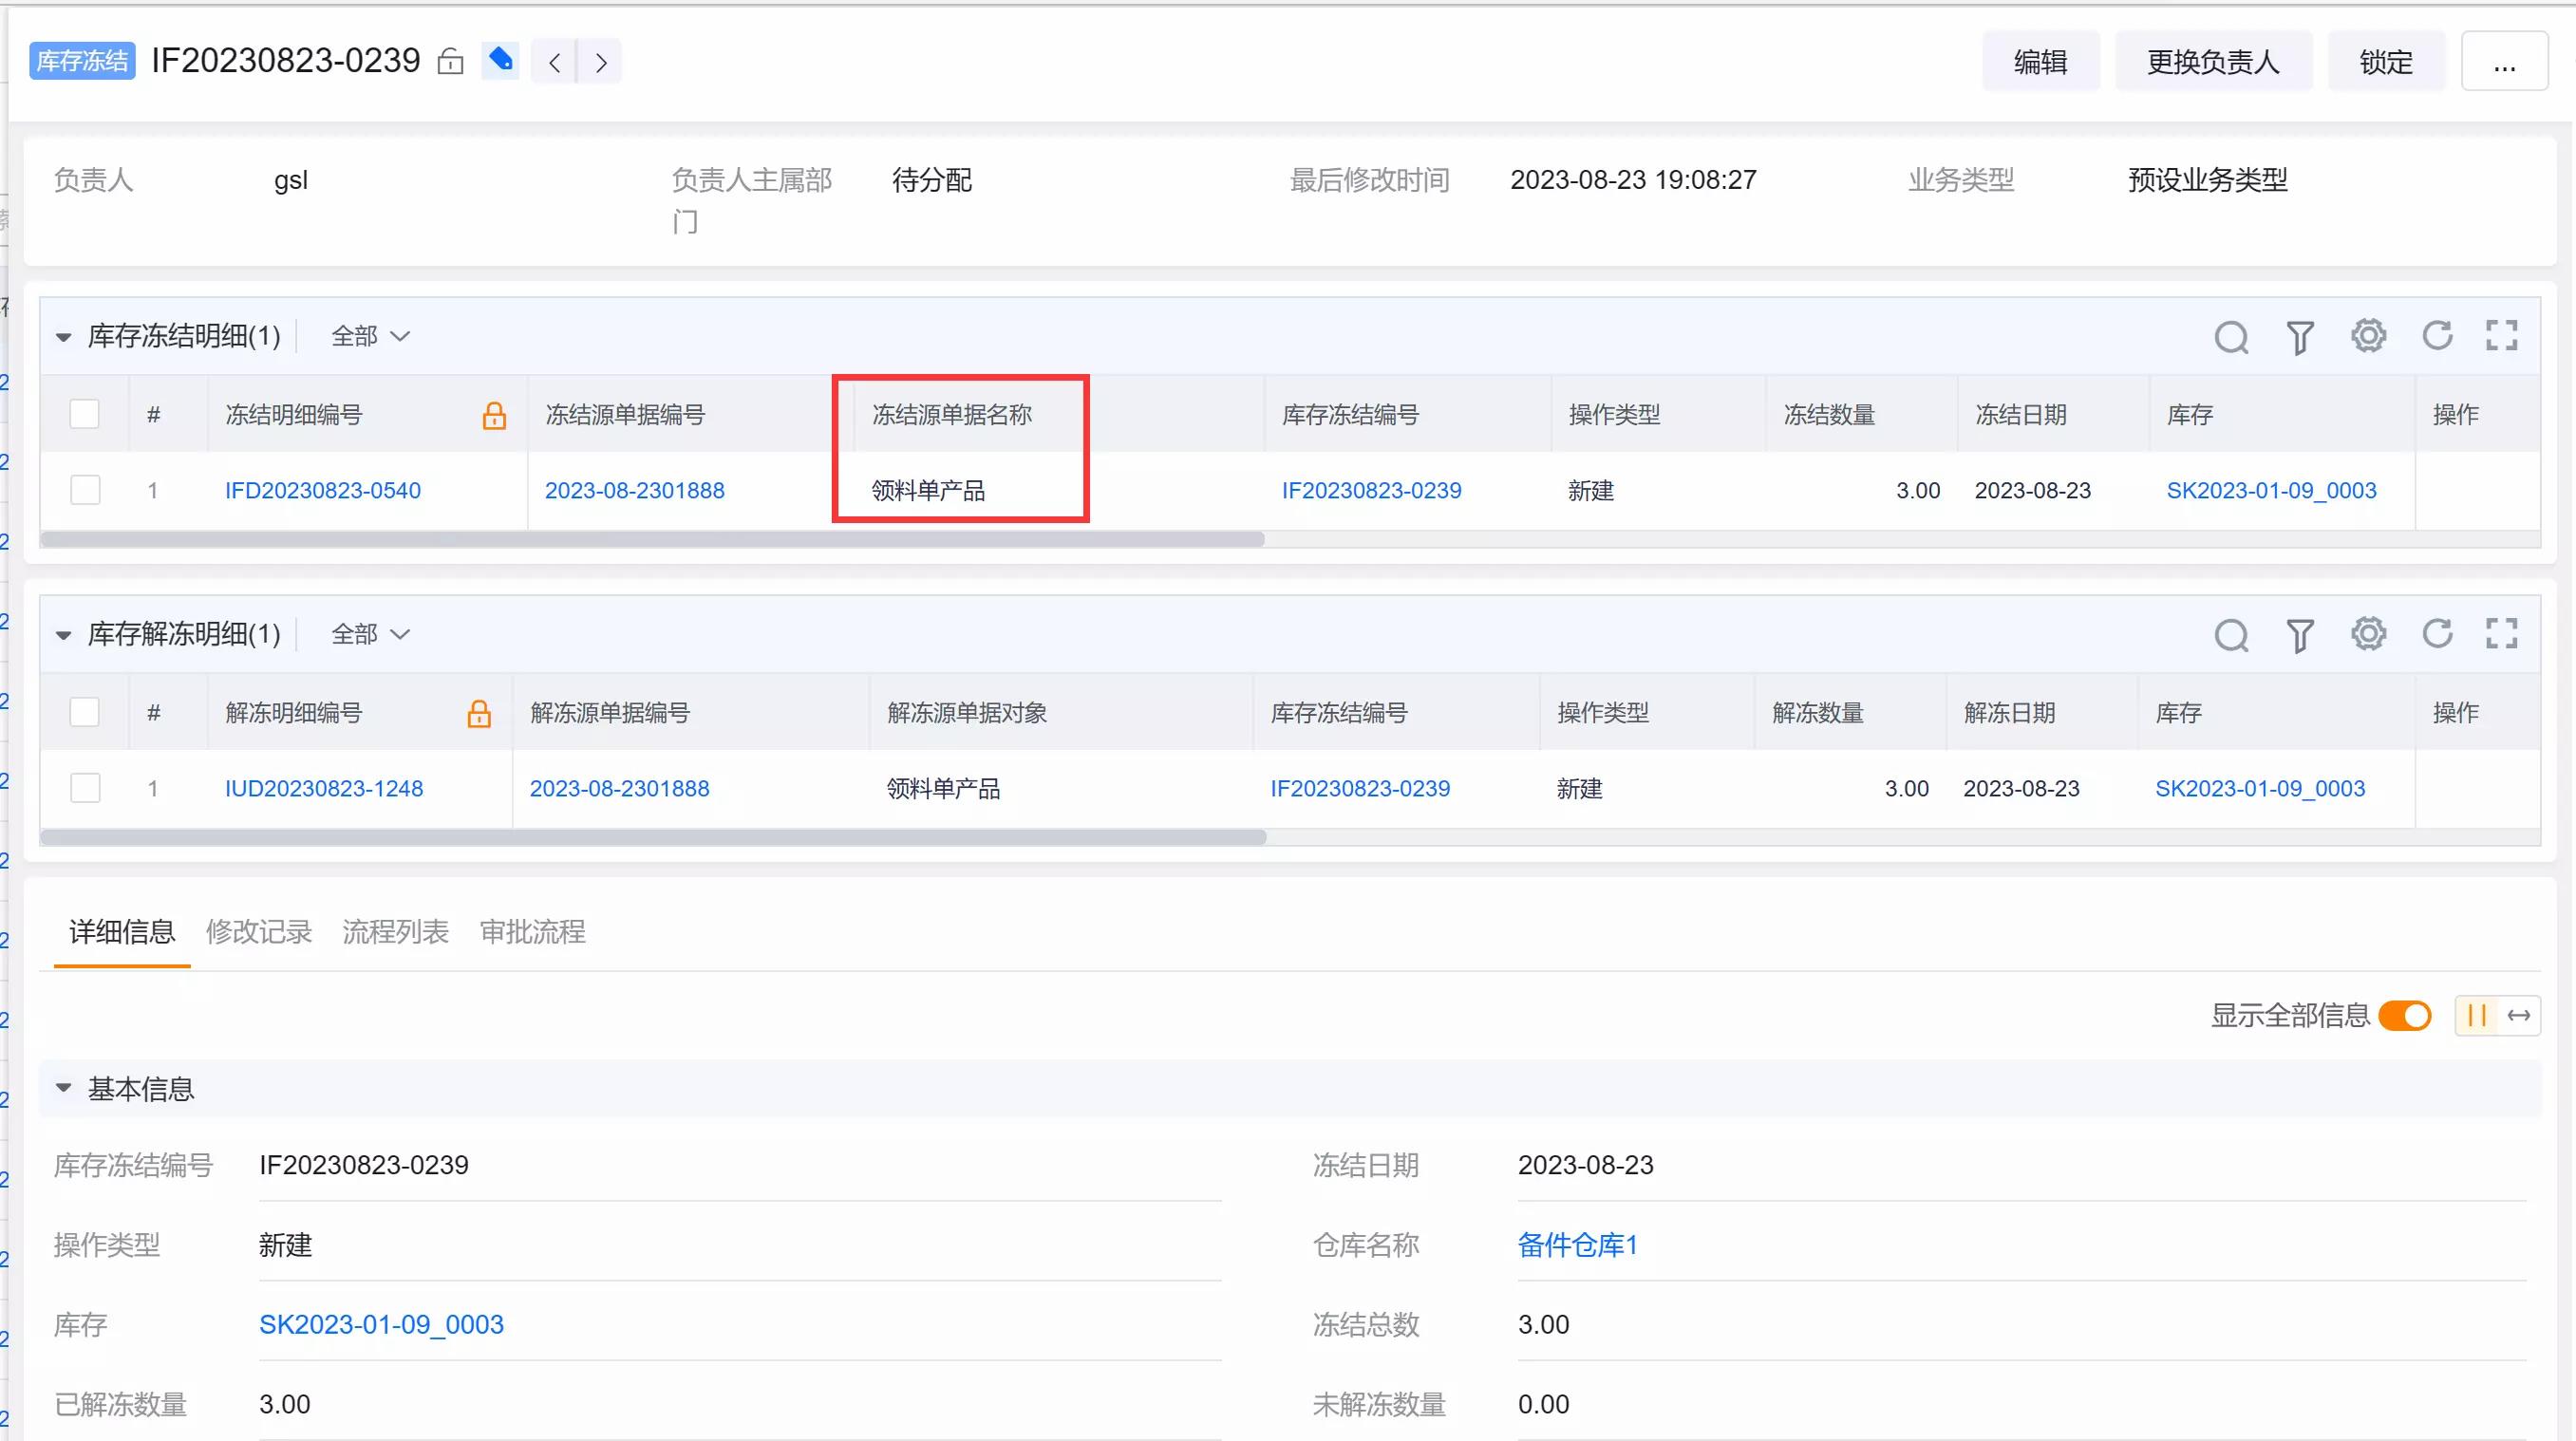Refresh the 库存冻结明细 table

pyautogui.click(x=2437, y=335)
